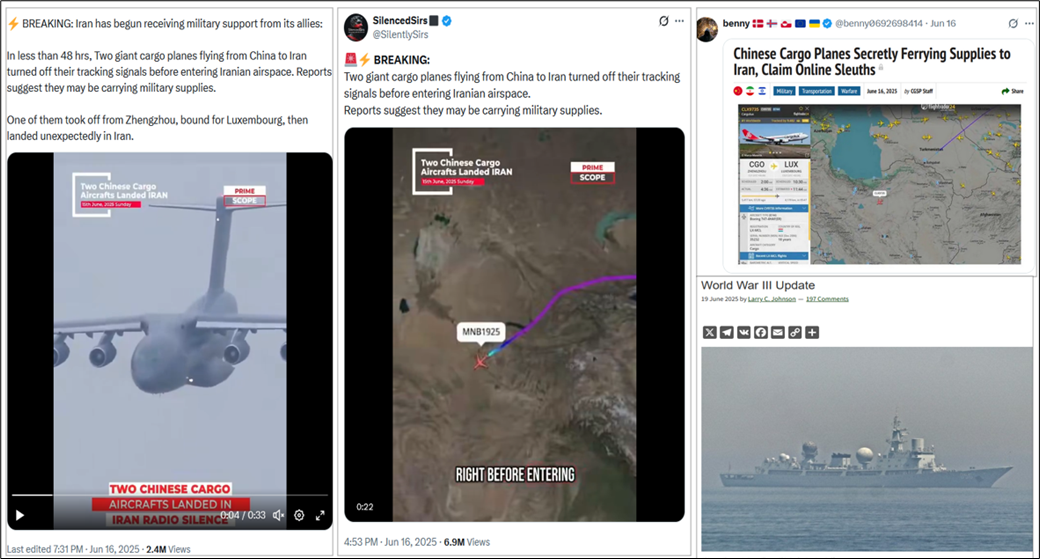The height and width of the screenshot is (559, 1040).
Task: Play the Chinese cargo aircraft video
Action: click(x=20, y=515)
